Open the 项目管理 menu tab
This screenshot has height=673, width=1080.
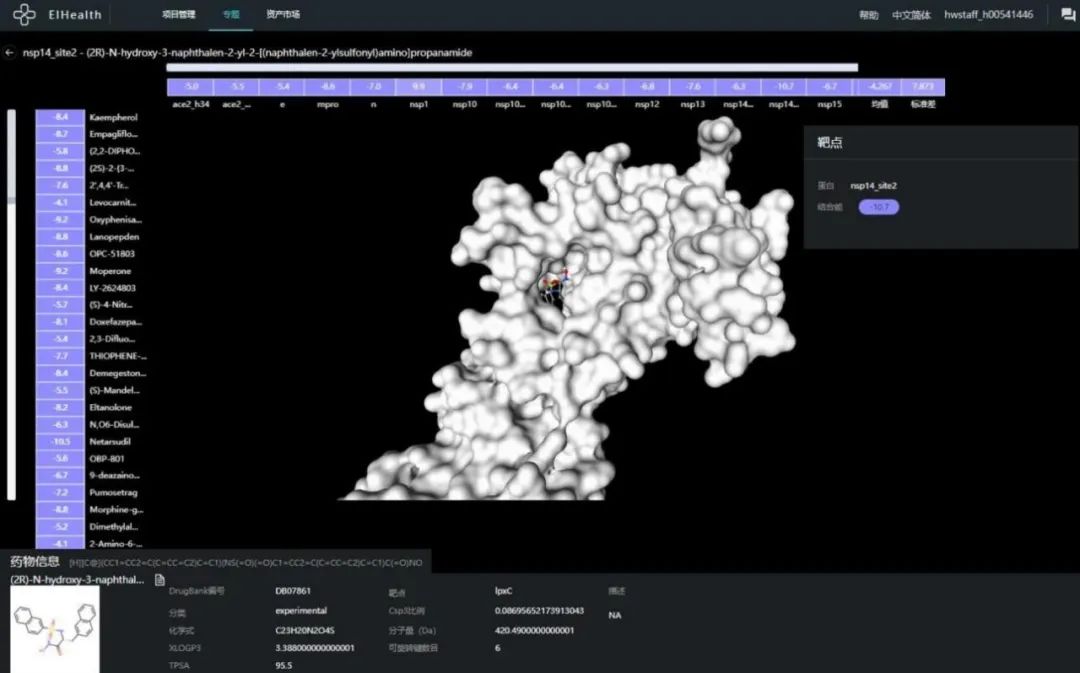pos(178,14)
